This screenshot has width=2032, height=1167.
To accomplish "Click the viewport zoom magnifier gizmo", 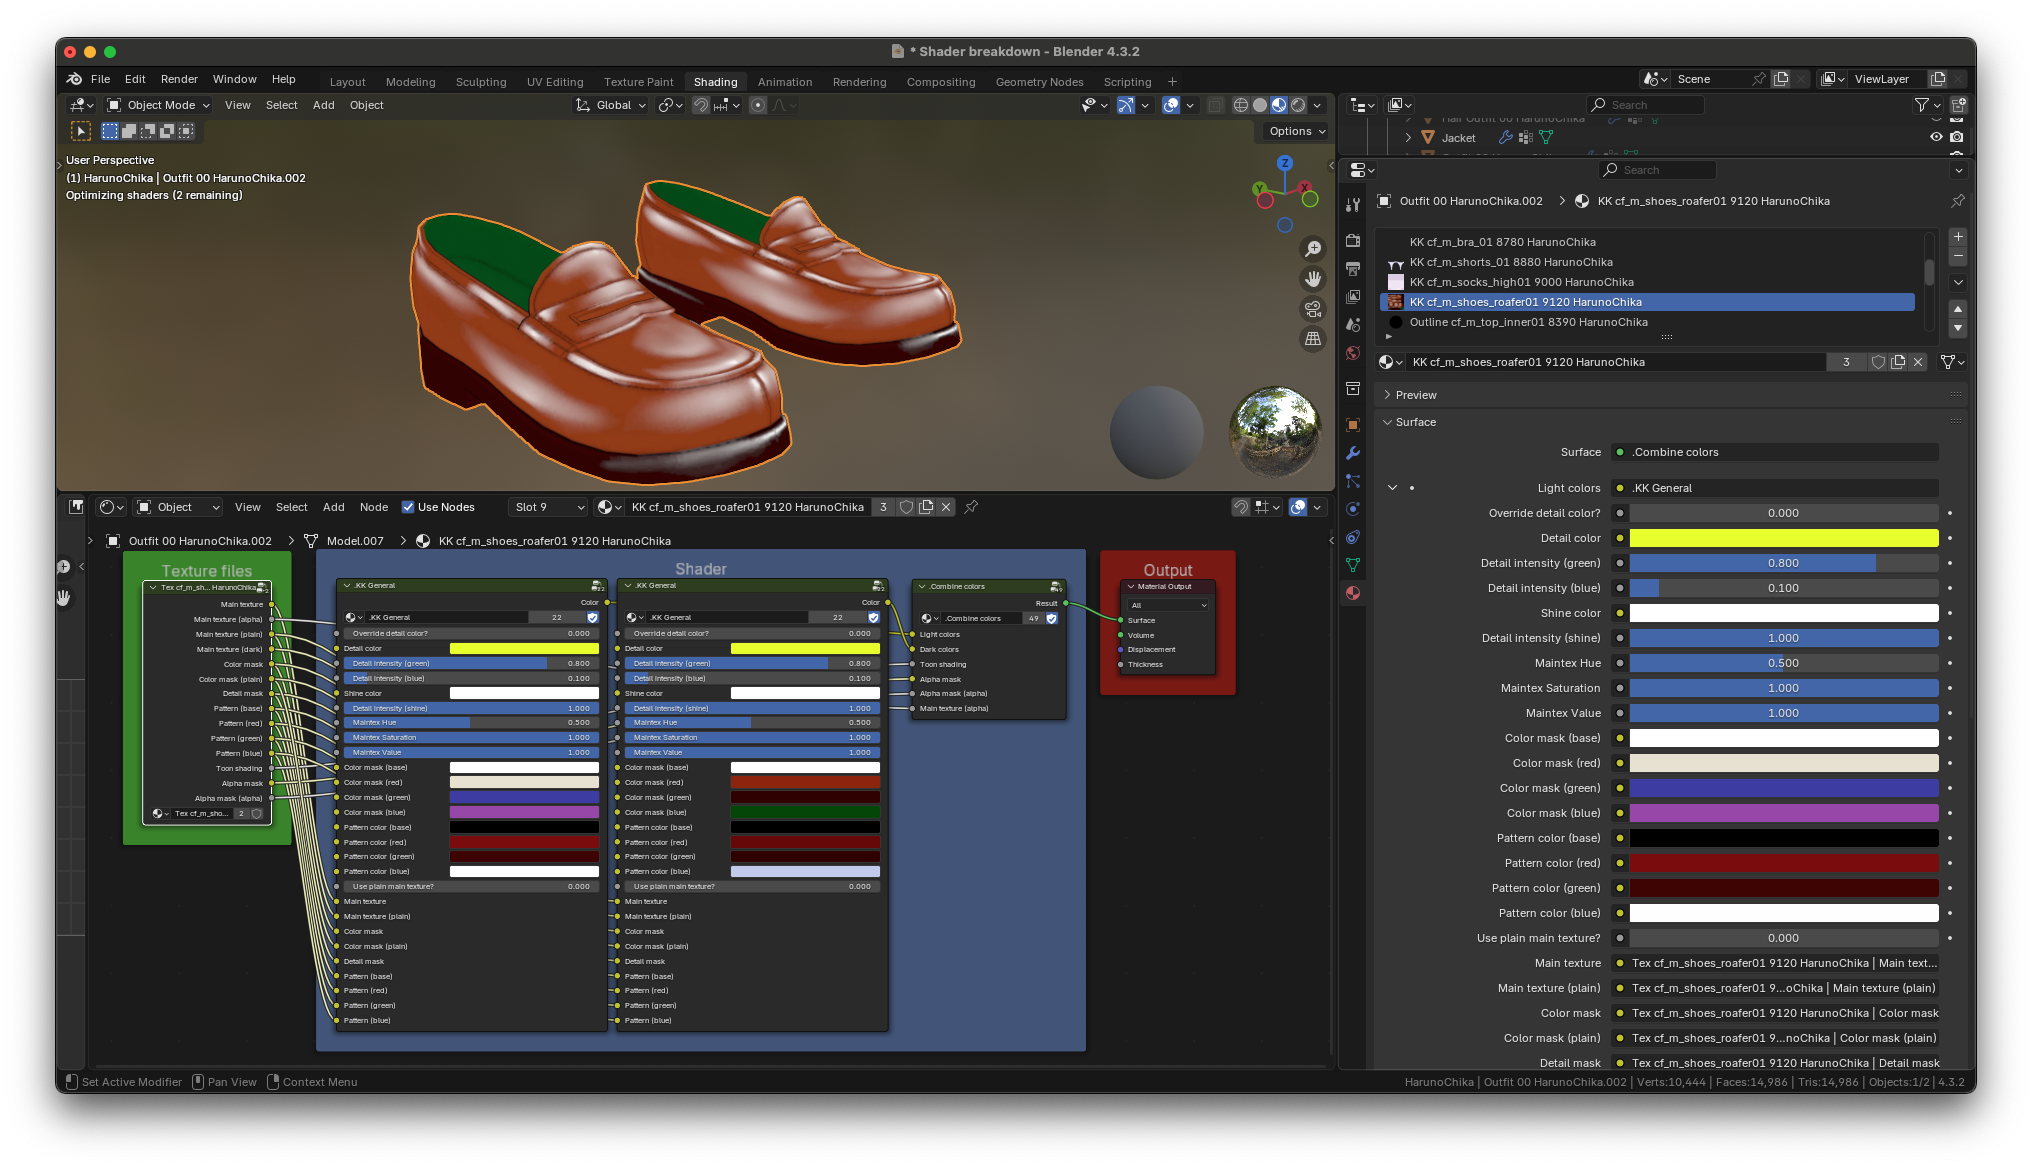I will pos(1313,249).
